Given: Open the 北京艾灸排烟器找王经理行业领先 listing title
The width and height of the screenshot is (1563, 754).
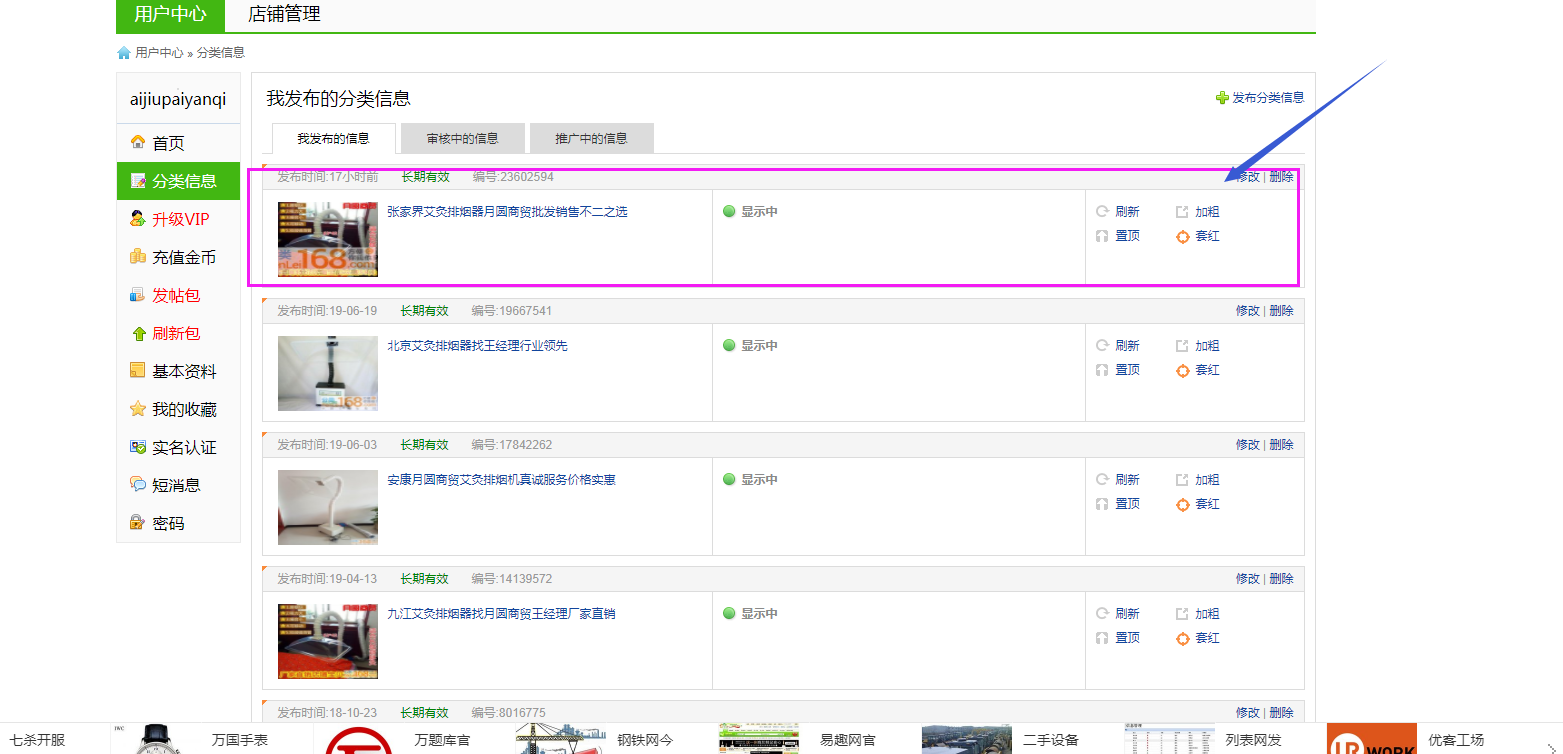Looking at the screenshot, I should (x=477, y=346).
